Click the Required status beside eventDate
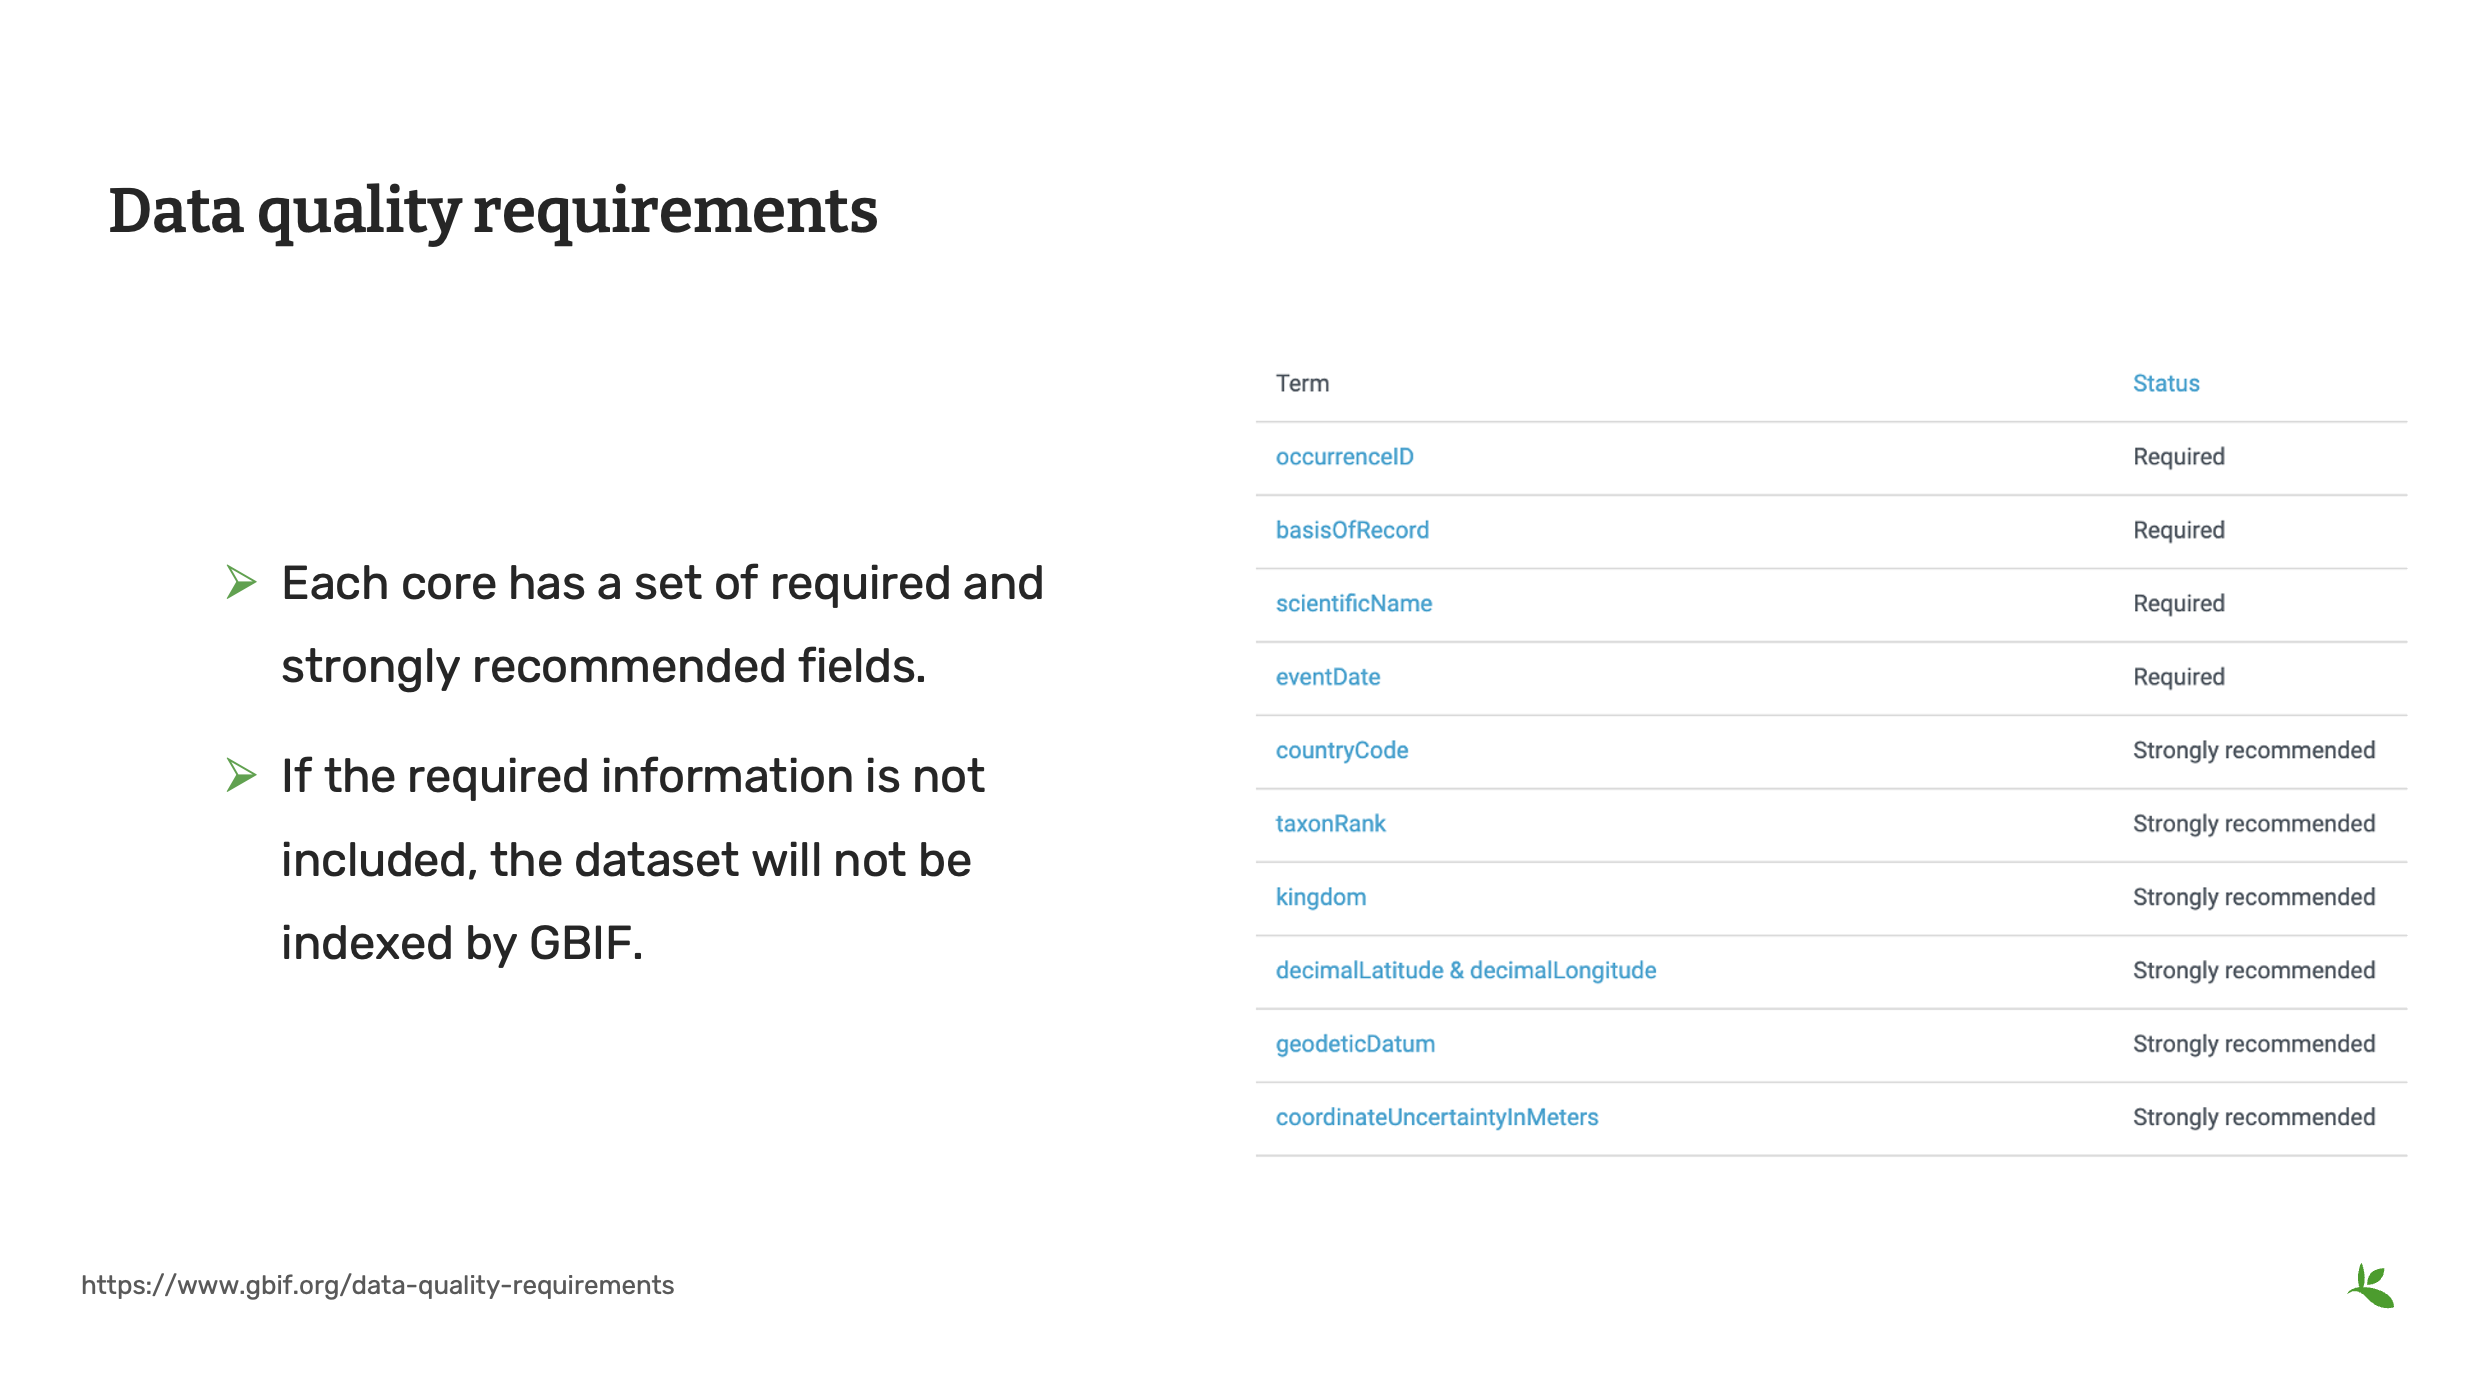 tap(2178, 676)
